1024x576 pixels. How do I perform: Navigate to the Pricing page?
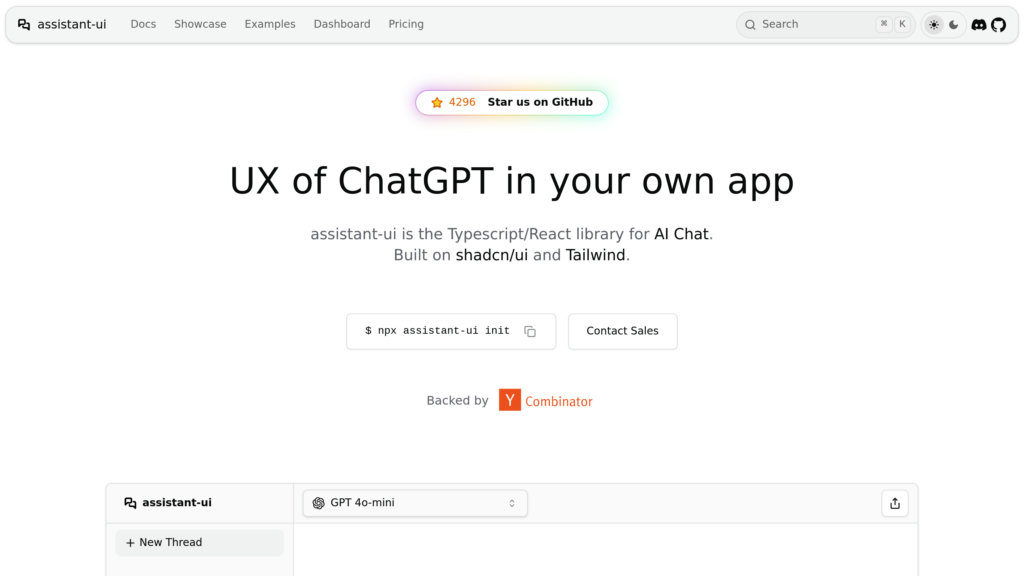click(406, 24)
